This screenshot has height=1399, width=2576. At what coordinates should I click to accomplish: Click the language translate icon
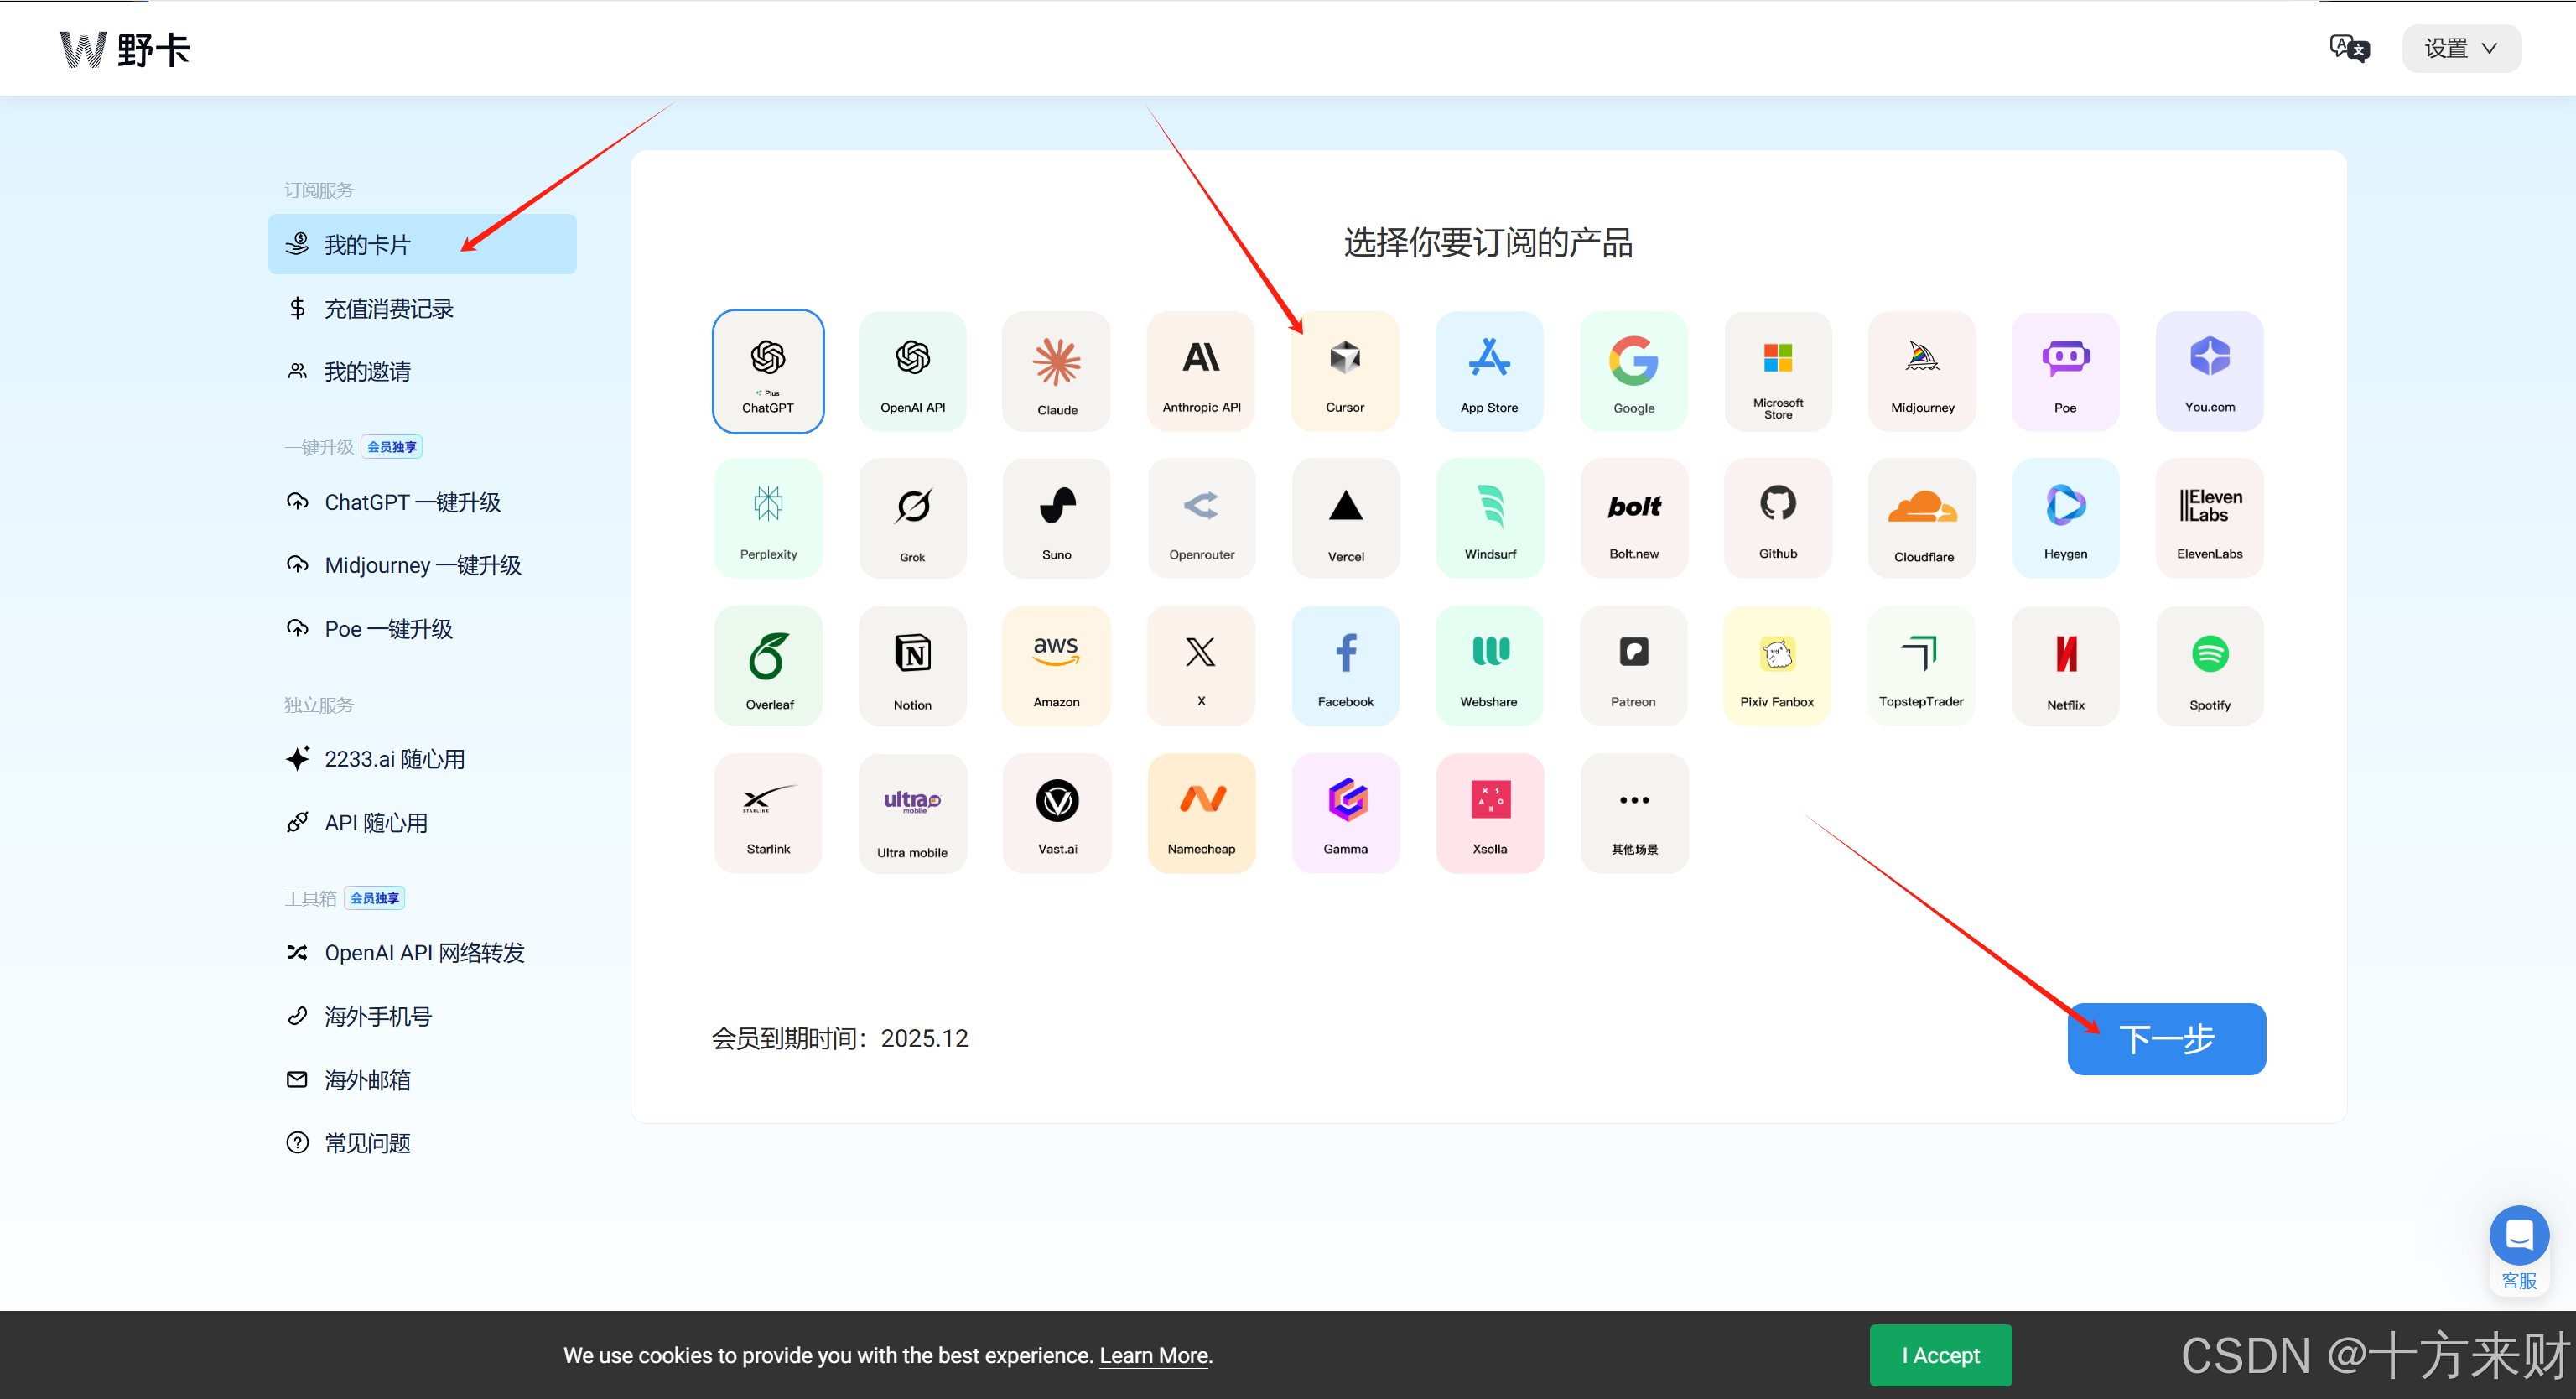2348,48
